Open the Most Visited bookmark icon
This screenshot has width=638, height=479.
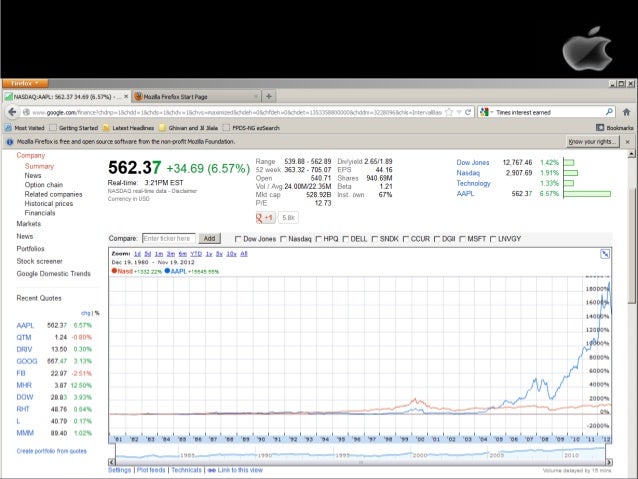coord(8,128)
